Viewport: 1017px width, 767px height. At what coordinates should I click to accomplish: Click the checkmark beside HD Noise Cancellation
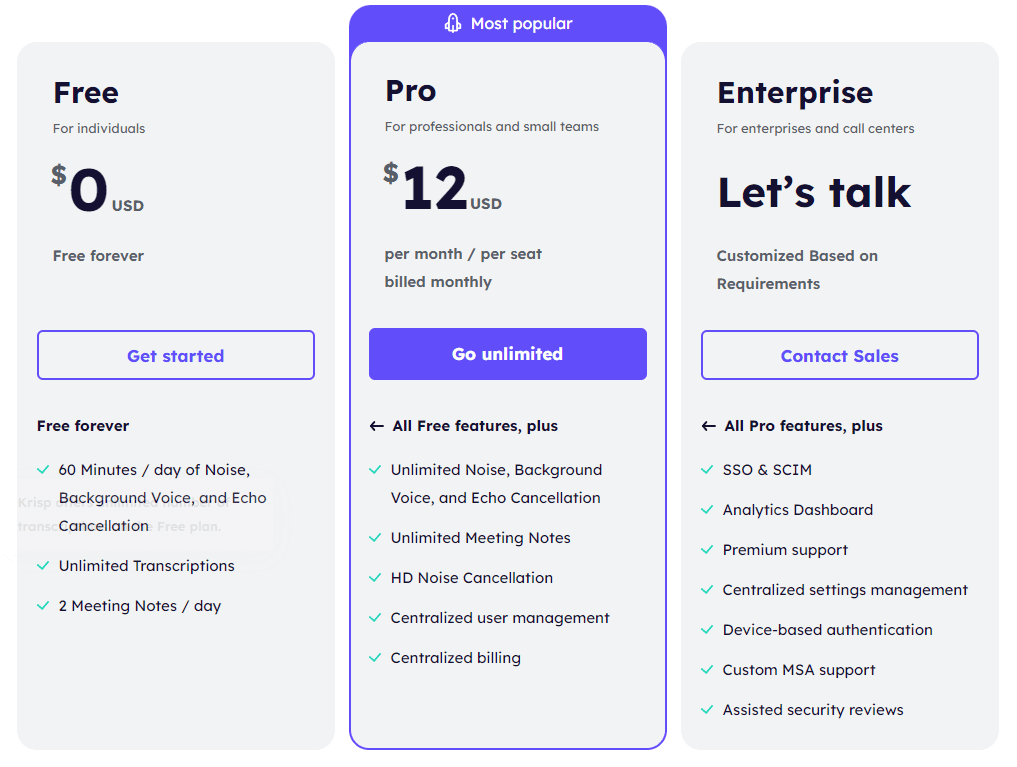375,578
